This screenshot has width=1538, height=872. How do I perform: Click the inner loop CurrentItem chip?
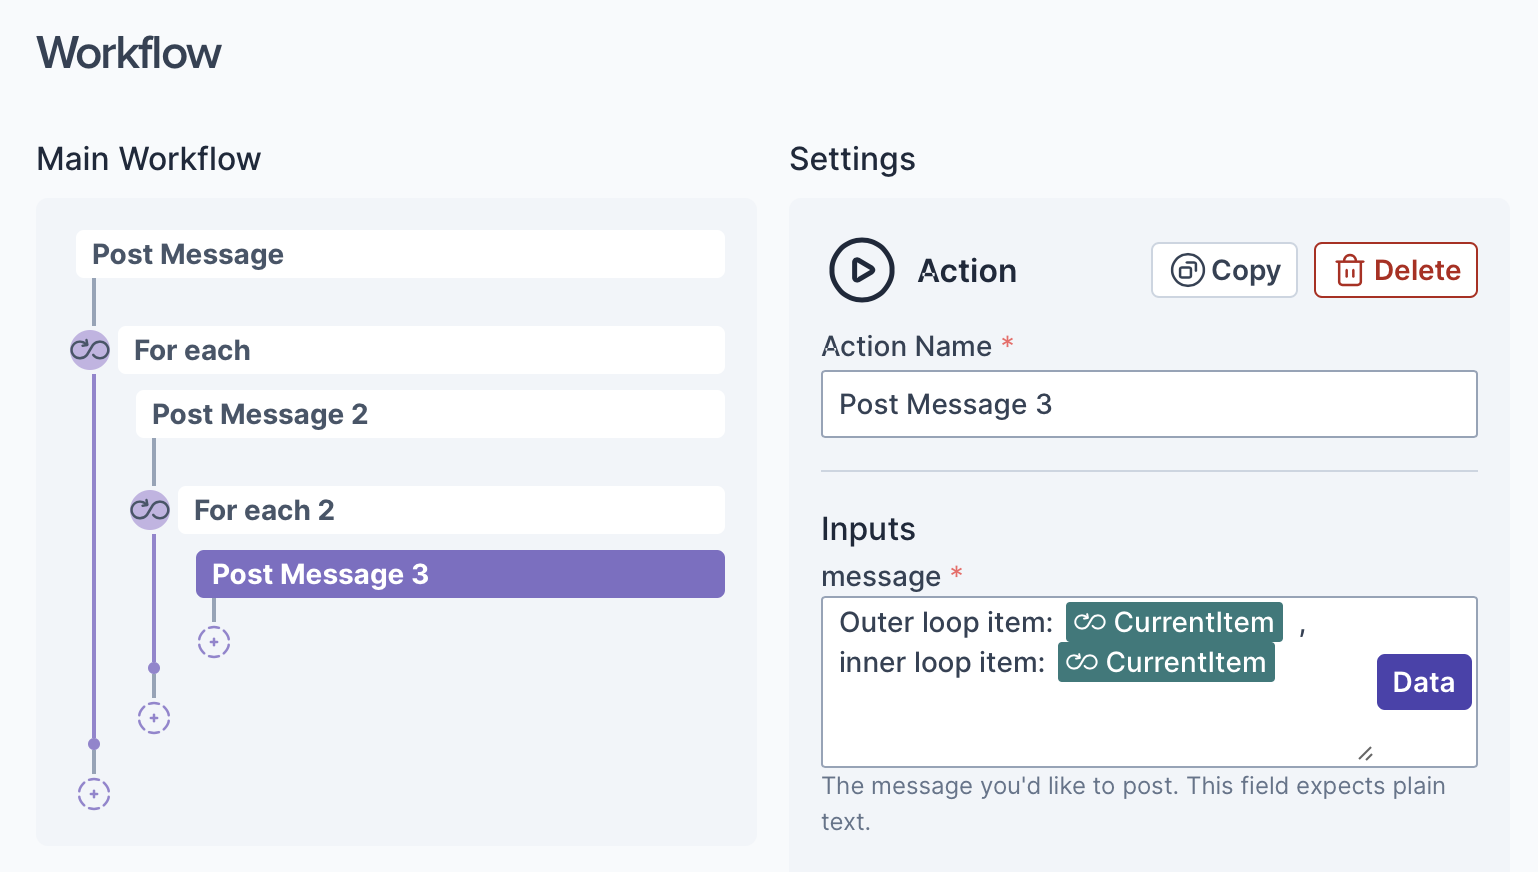(x=1166, y=662)
